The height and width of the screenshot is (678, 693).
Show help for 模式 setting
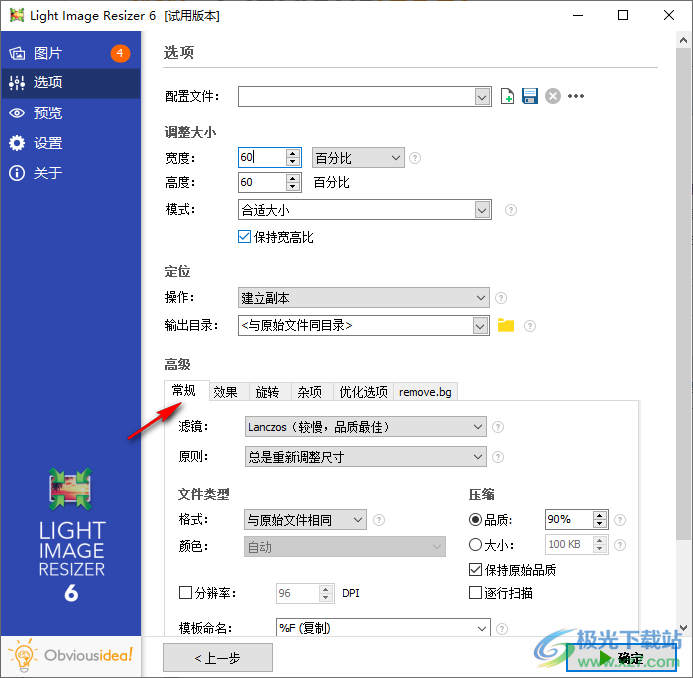[x=510, y=210]
